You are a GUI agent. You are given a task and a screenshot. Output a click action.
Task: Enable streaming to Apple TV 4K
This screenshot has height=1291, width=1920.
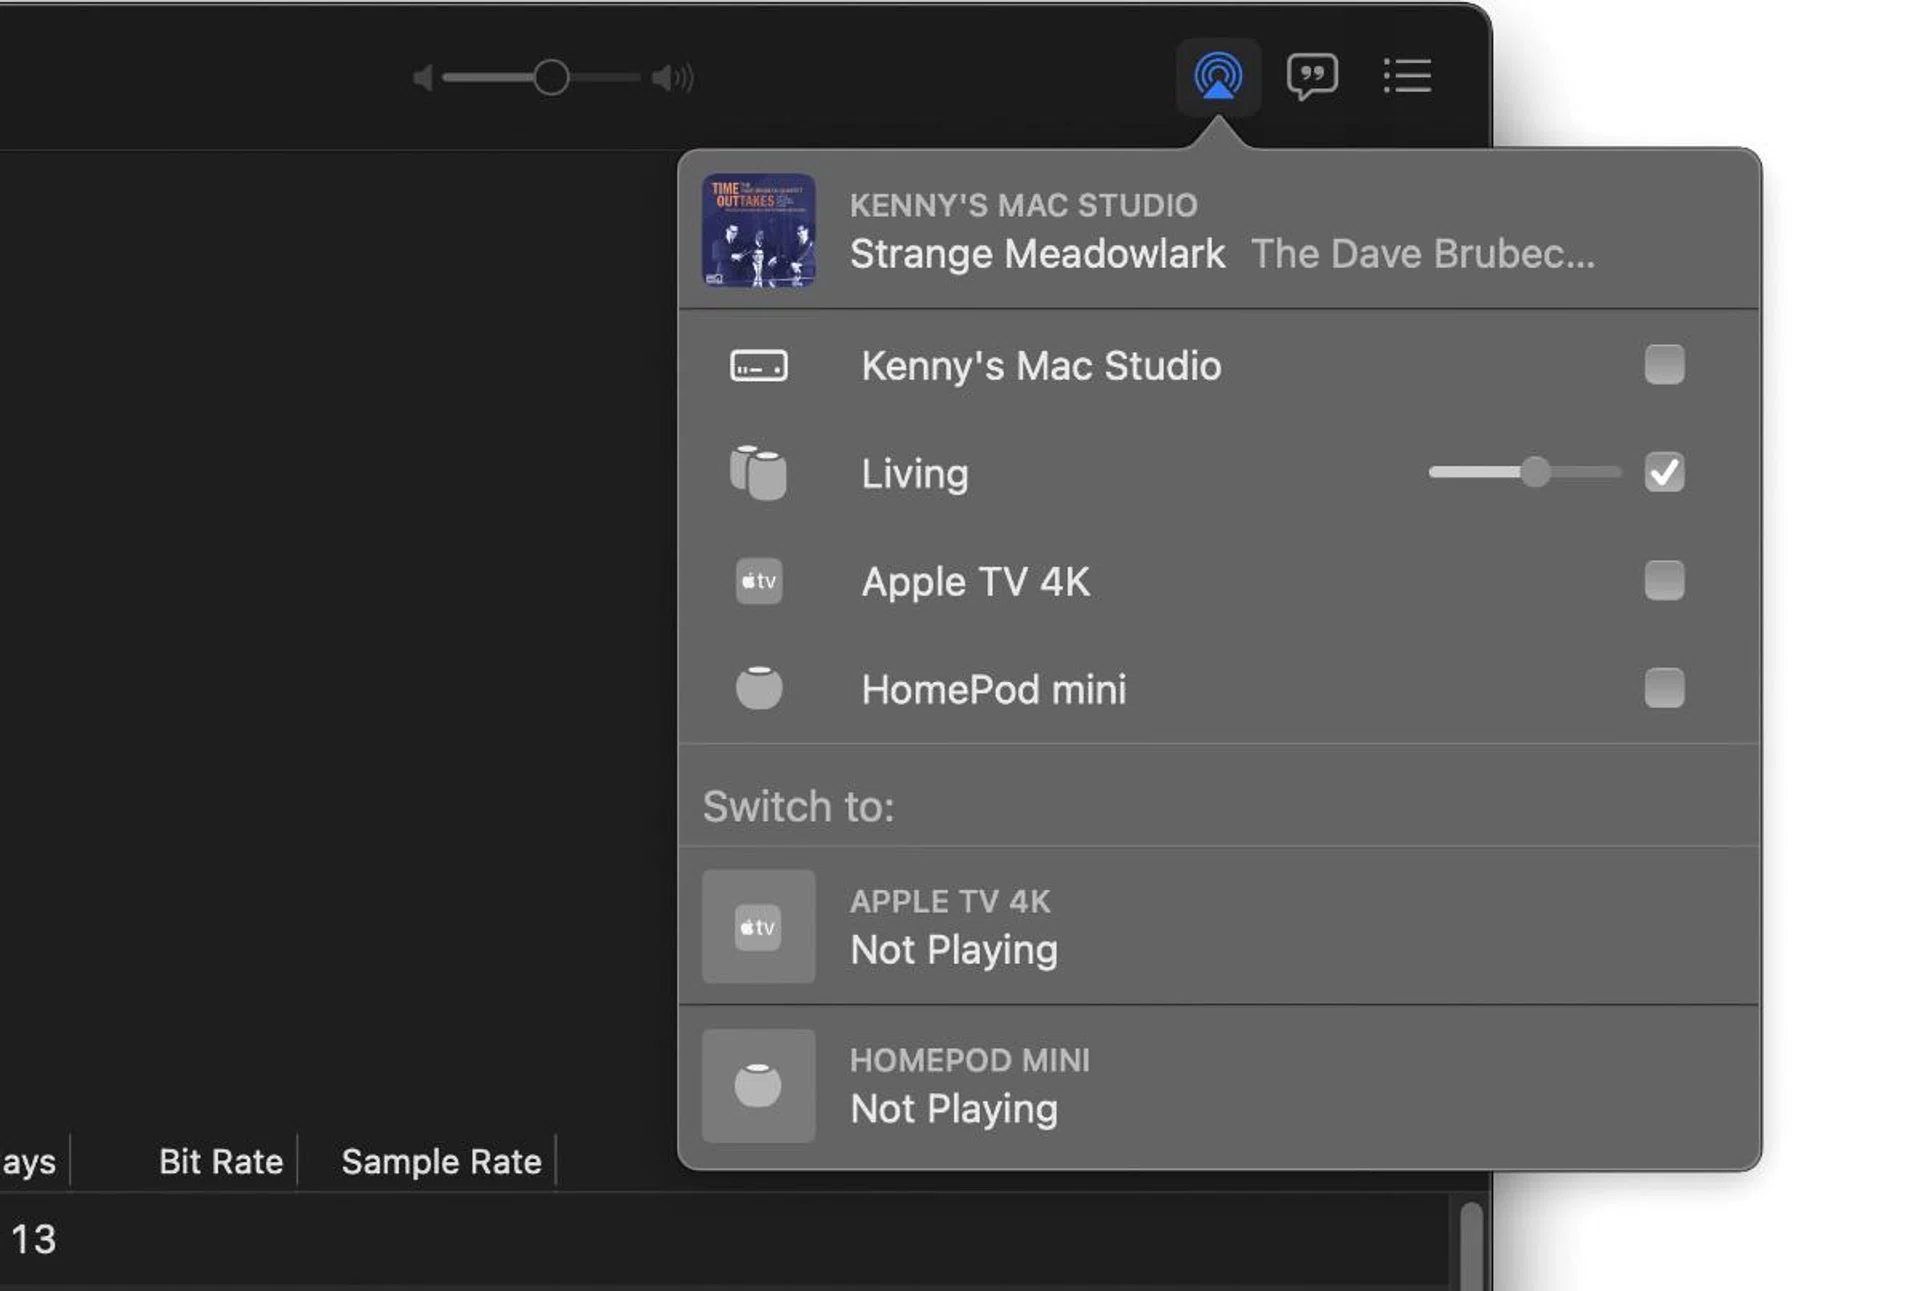pyautogui.click(x=1664, y=581)
